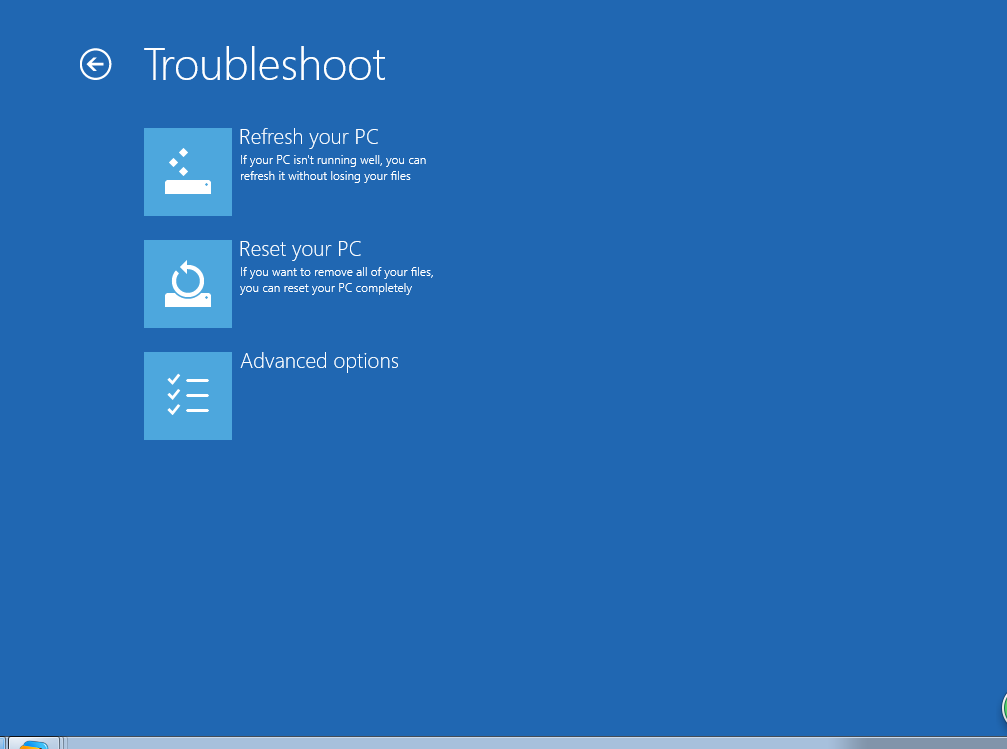This screenshot has width=1007, height=749.
Task: Click the "Troubleshoot" heading
Action: click(x=264, y=65)
